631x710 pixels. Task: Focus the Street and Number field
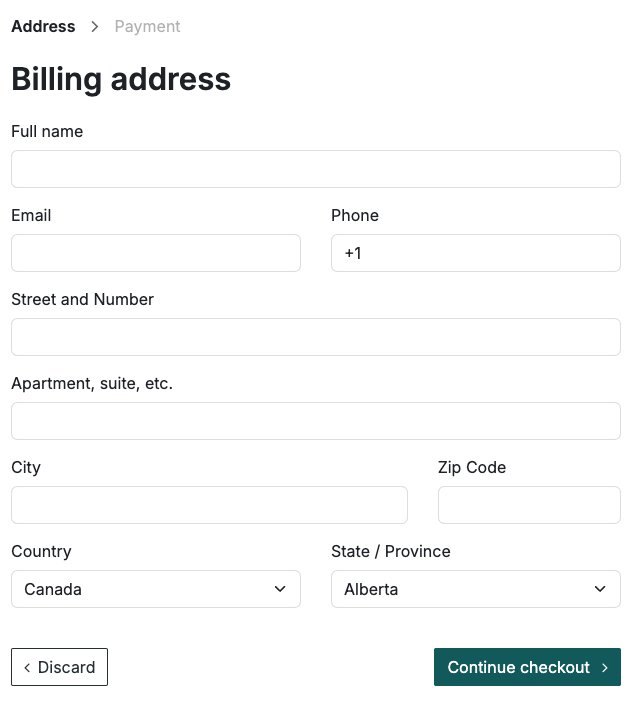315,337
